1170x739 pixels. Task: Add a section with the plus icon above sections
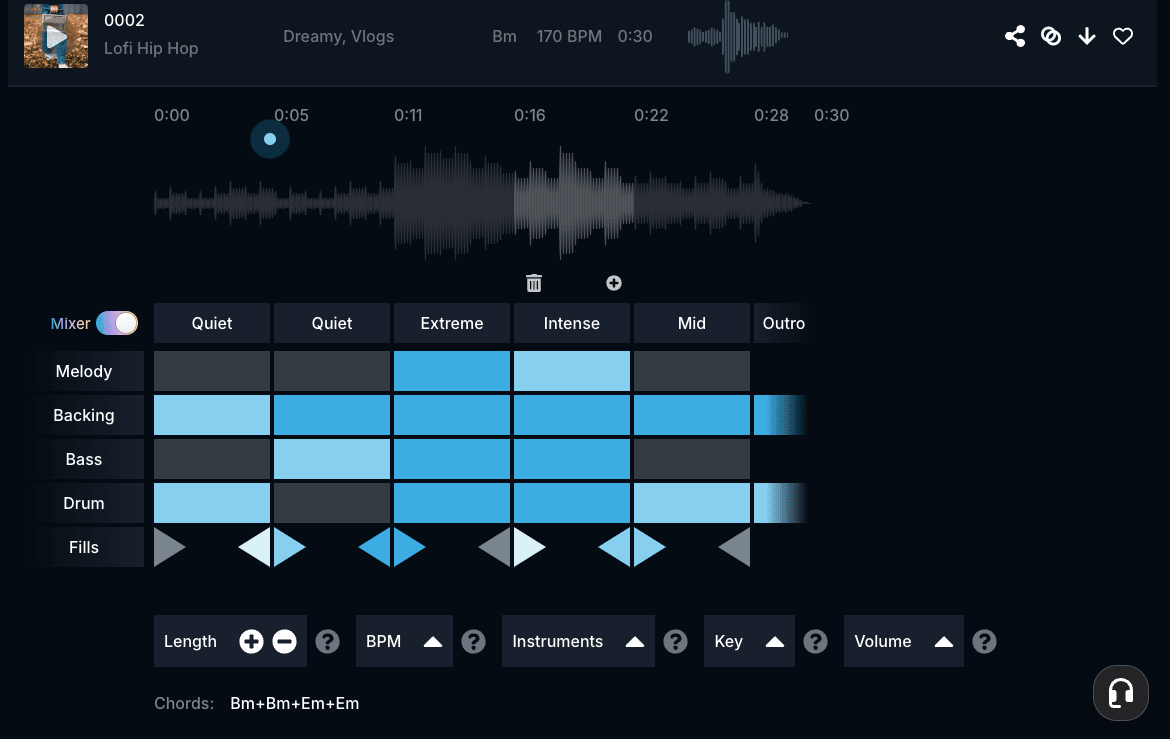click(613, 283)
